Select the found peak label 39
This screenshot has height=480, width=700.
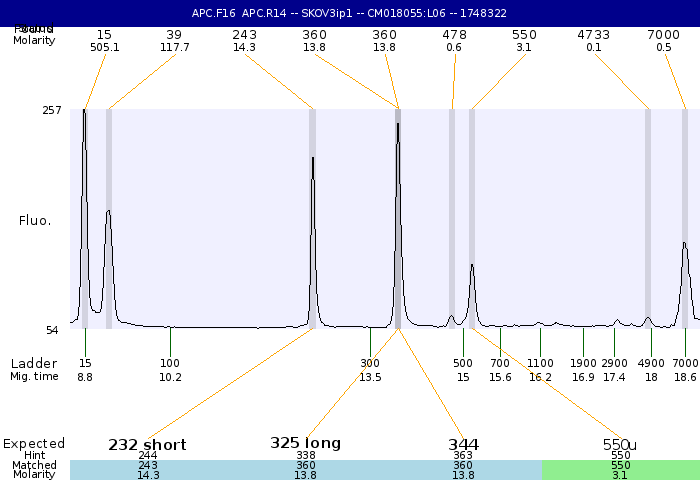coord(174,34)
